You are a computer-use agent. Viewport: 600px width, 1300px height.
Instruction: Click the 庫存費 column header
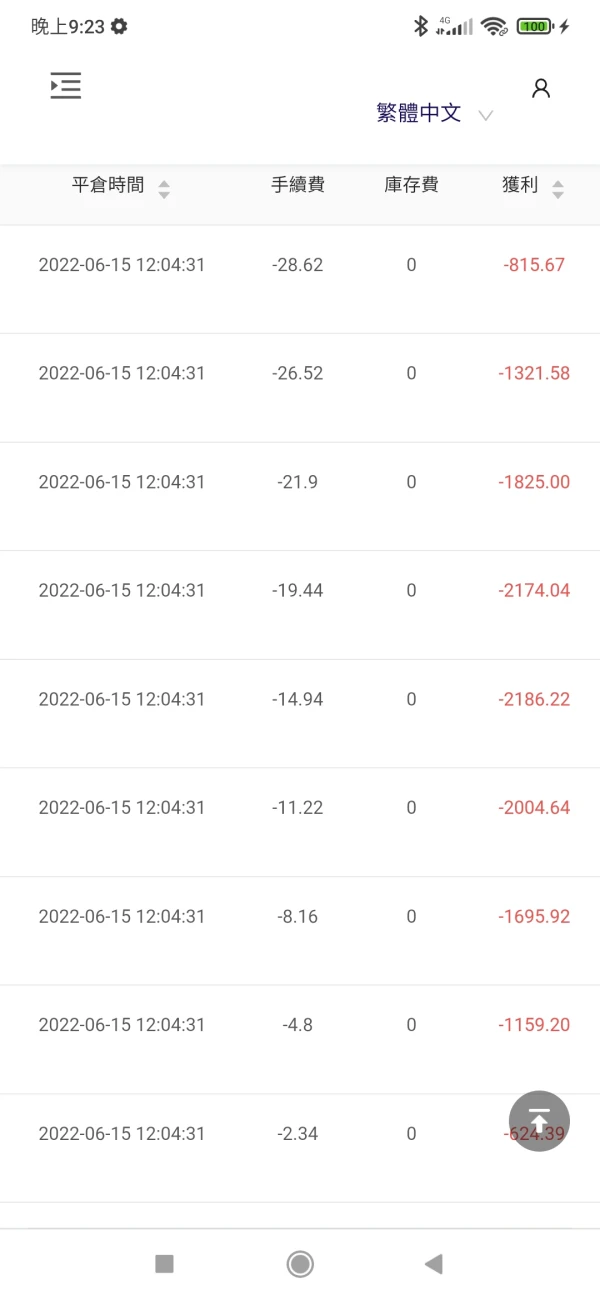pos(411,185)
